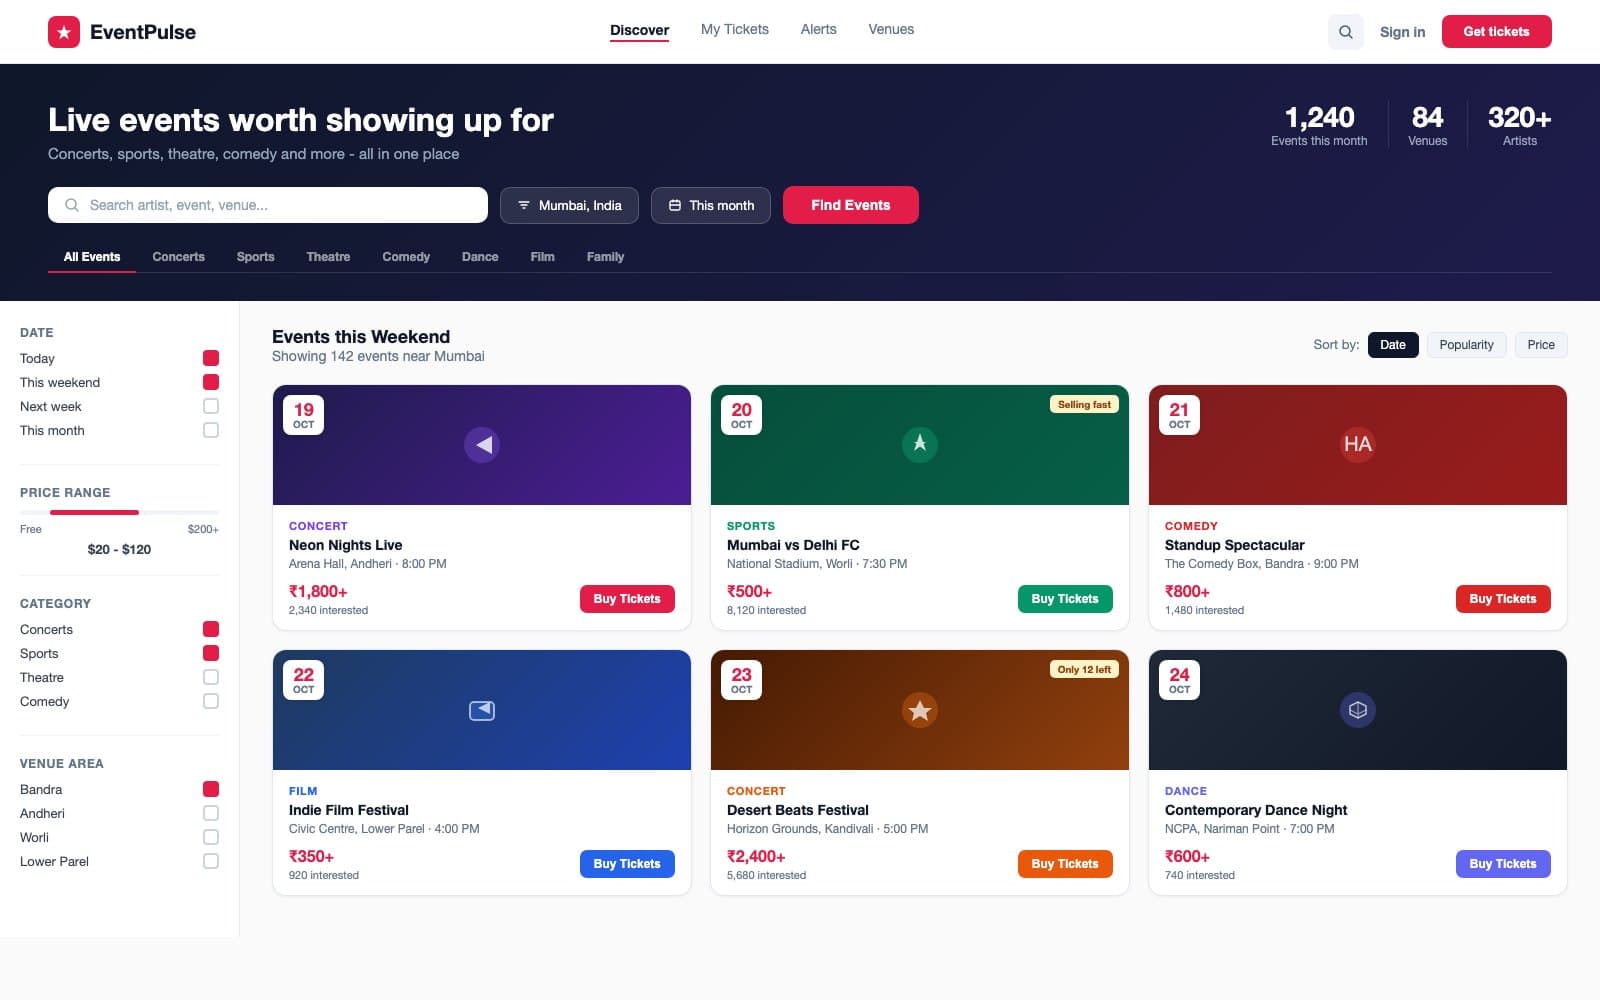The height and width of the screenshot is (1000, 1600).
Task: Check the Next week filter
Action: pos(211,406)
